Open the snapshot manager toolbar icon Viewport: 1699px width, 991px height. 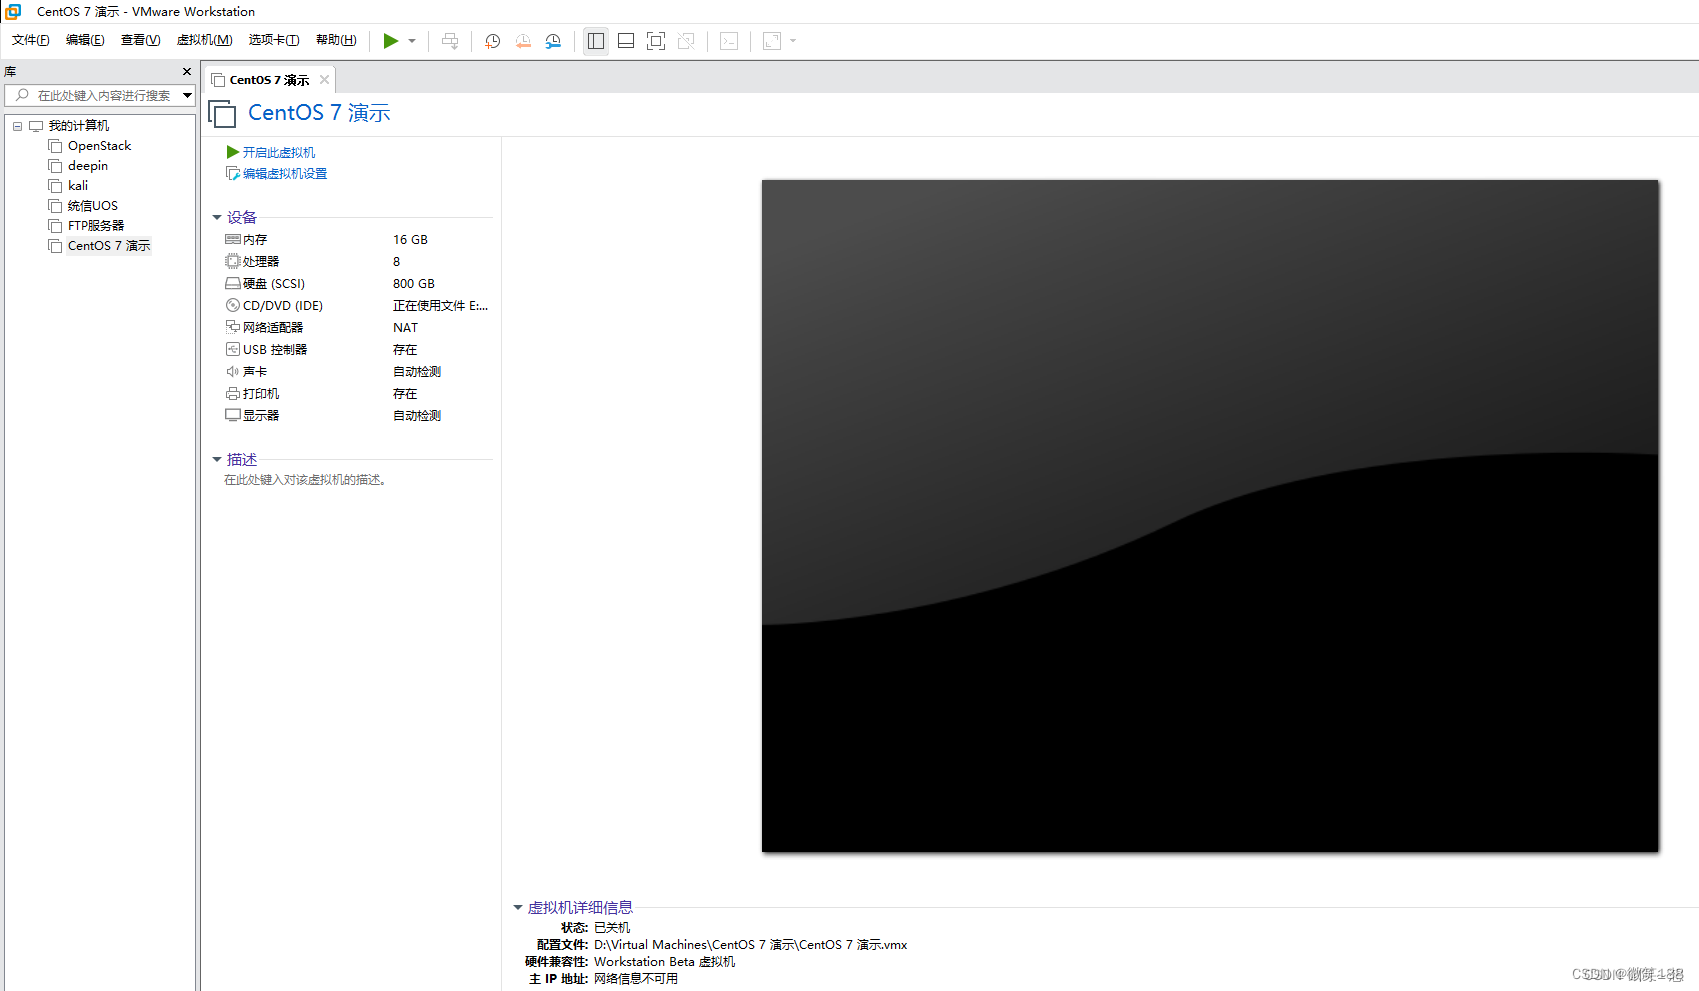553,41
